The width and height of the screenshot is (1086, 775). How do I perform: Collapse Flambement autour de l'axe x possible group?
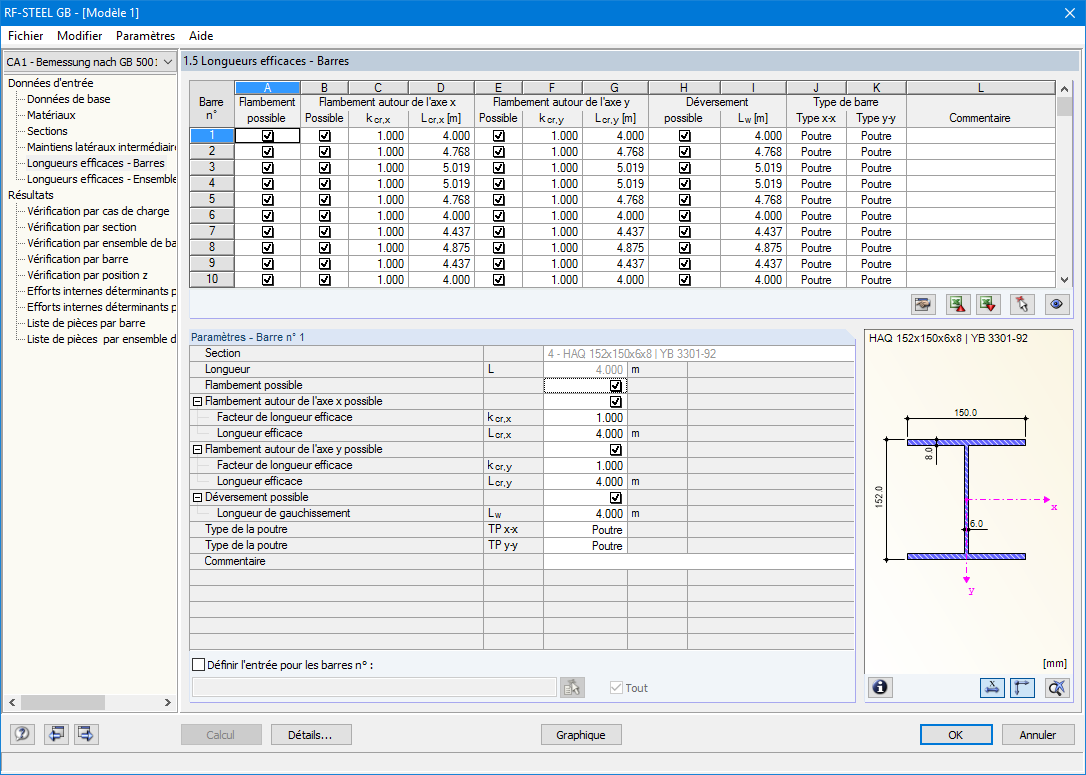[197, 402]
